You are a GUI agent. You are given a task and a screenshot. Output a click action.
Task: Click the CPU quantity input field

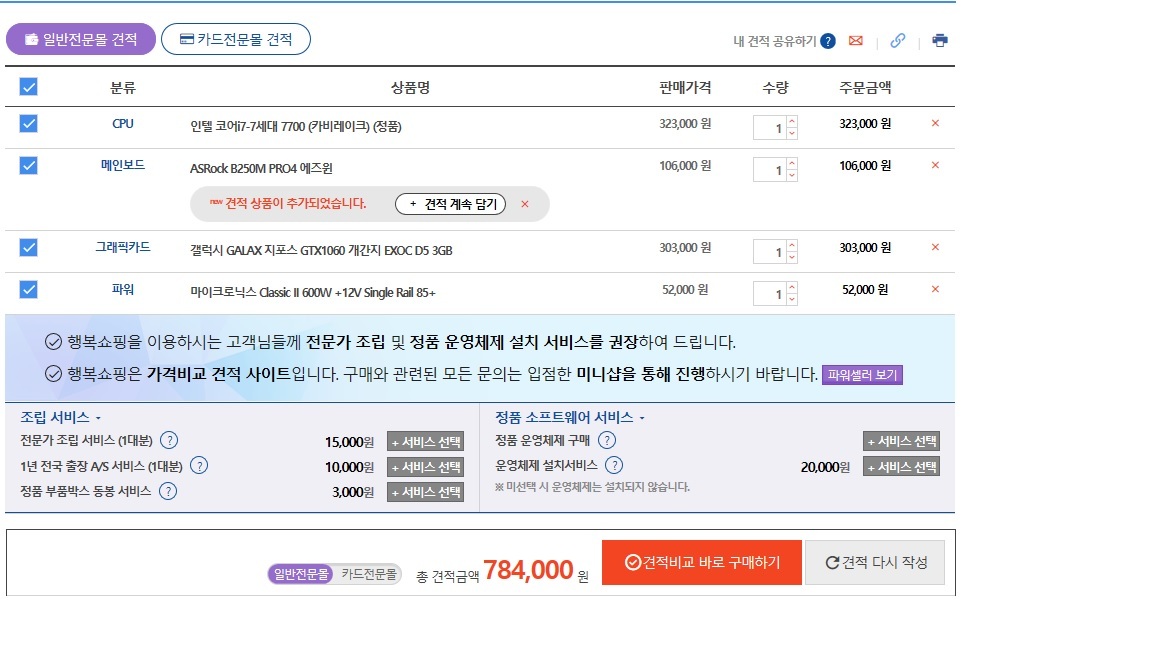(x=769, y=128)
